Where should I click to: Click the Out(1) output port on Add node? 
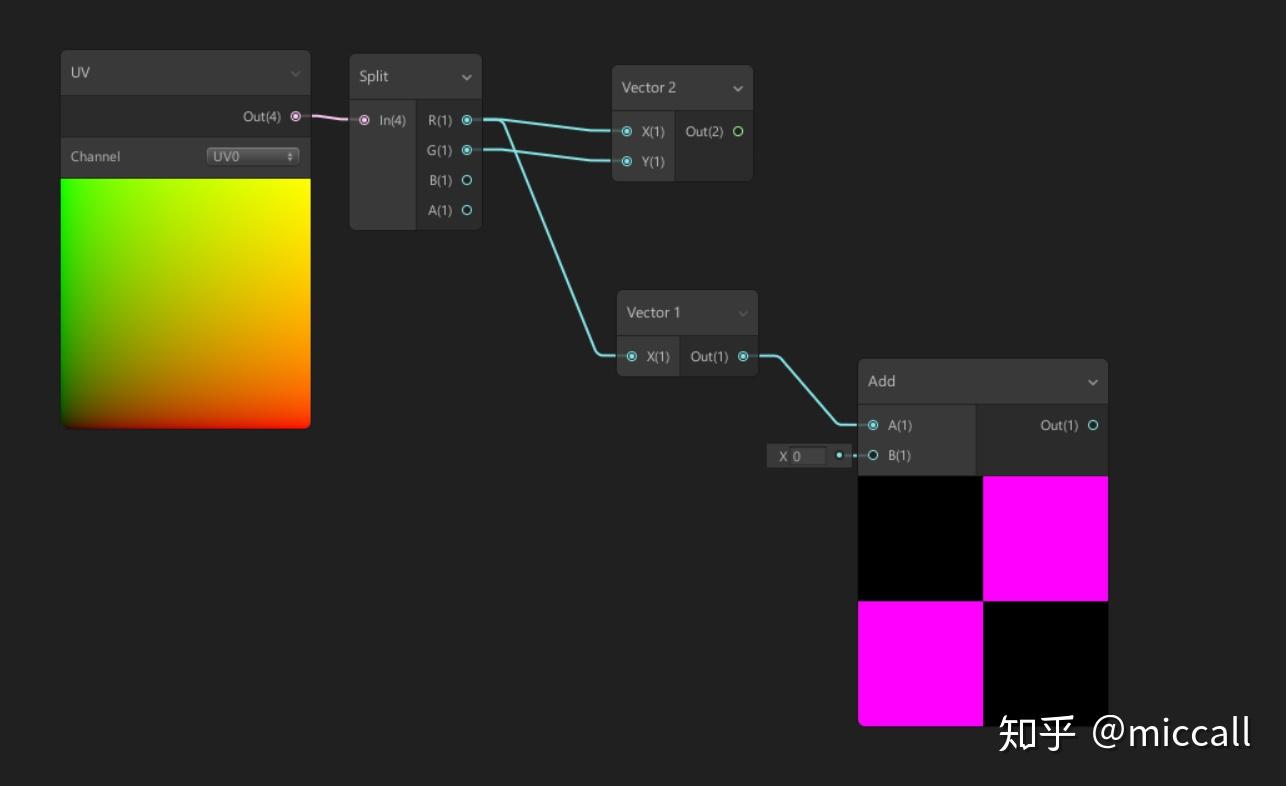[1092, 424]
